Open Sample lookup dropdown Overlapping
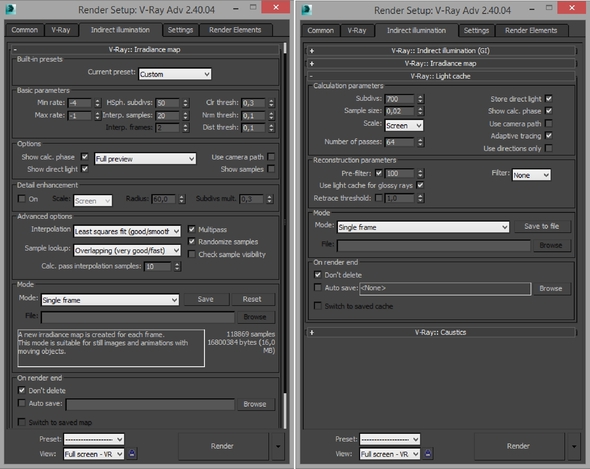 (127, 250)
